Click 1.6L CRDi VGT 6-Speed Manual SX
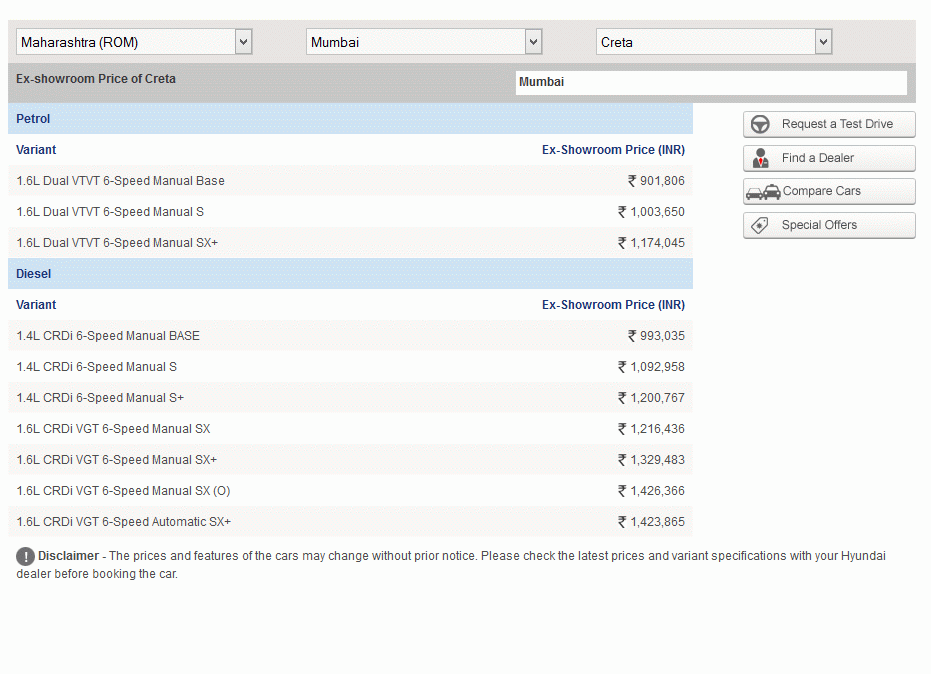 (x=113, y=429)
